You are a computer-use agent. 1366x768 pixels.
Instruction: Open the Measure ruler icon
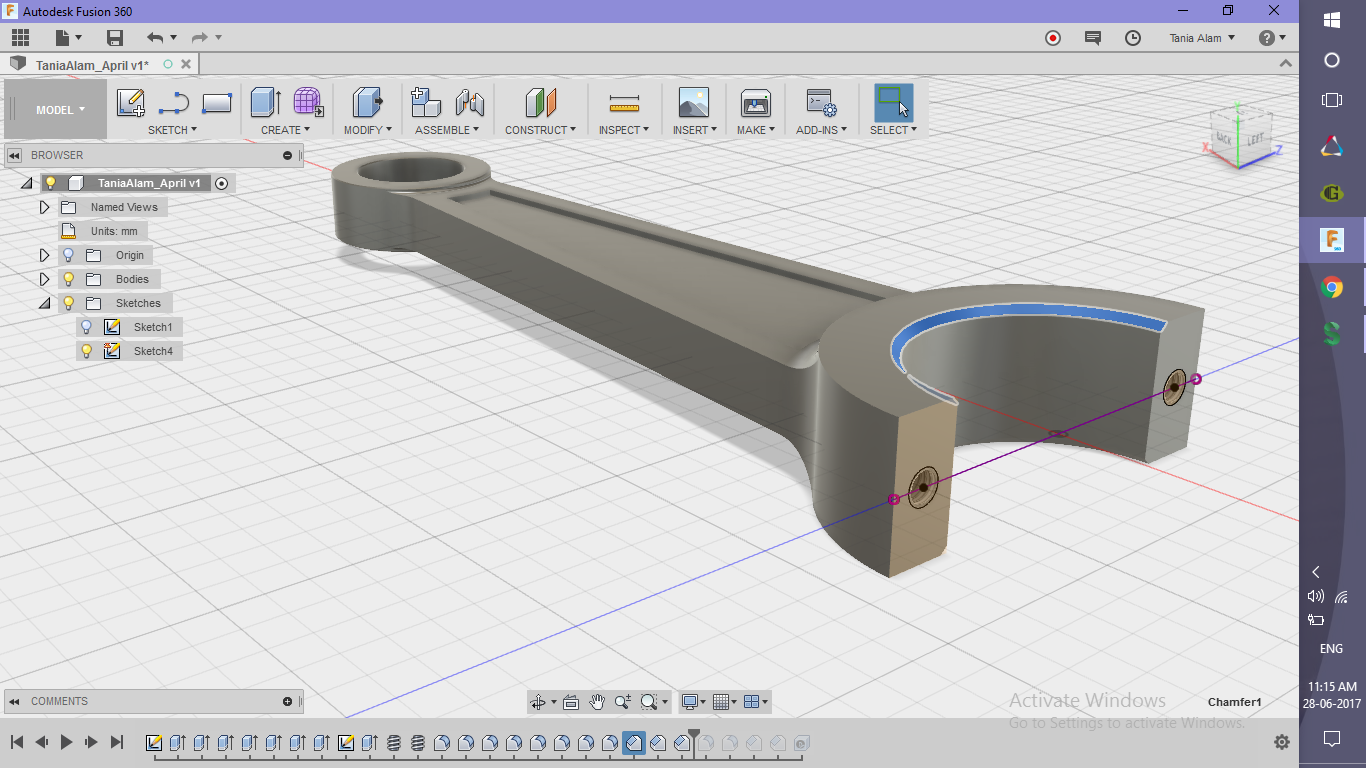(x=624, y=103)
